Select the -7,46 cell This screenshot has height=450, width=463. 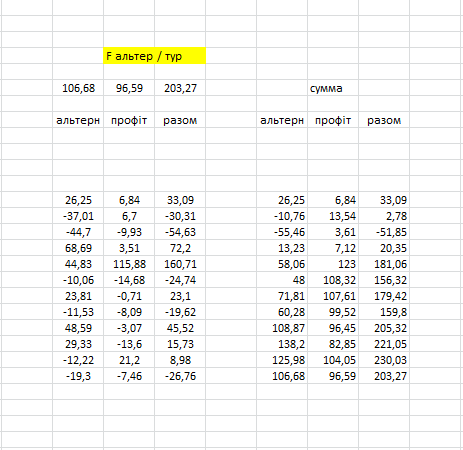(129, 376)
